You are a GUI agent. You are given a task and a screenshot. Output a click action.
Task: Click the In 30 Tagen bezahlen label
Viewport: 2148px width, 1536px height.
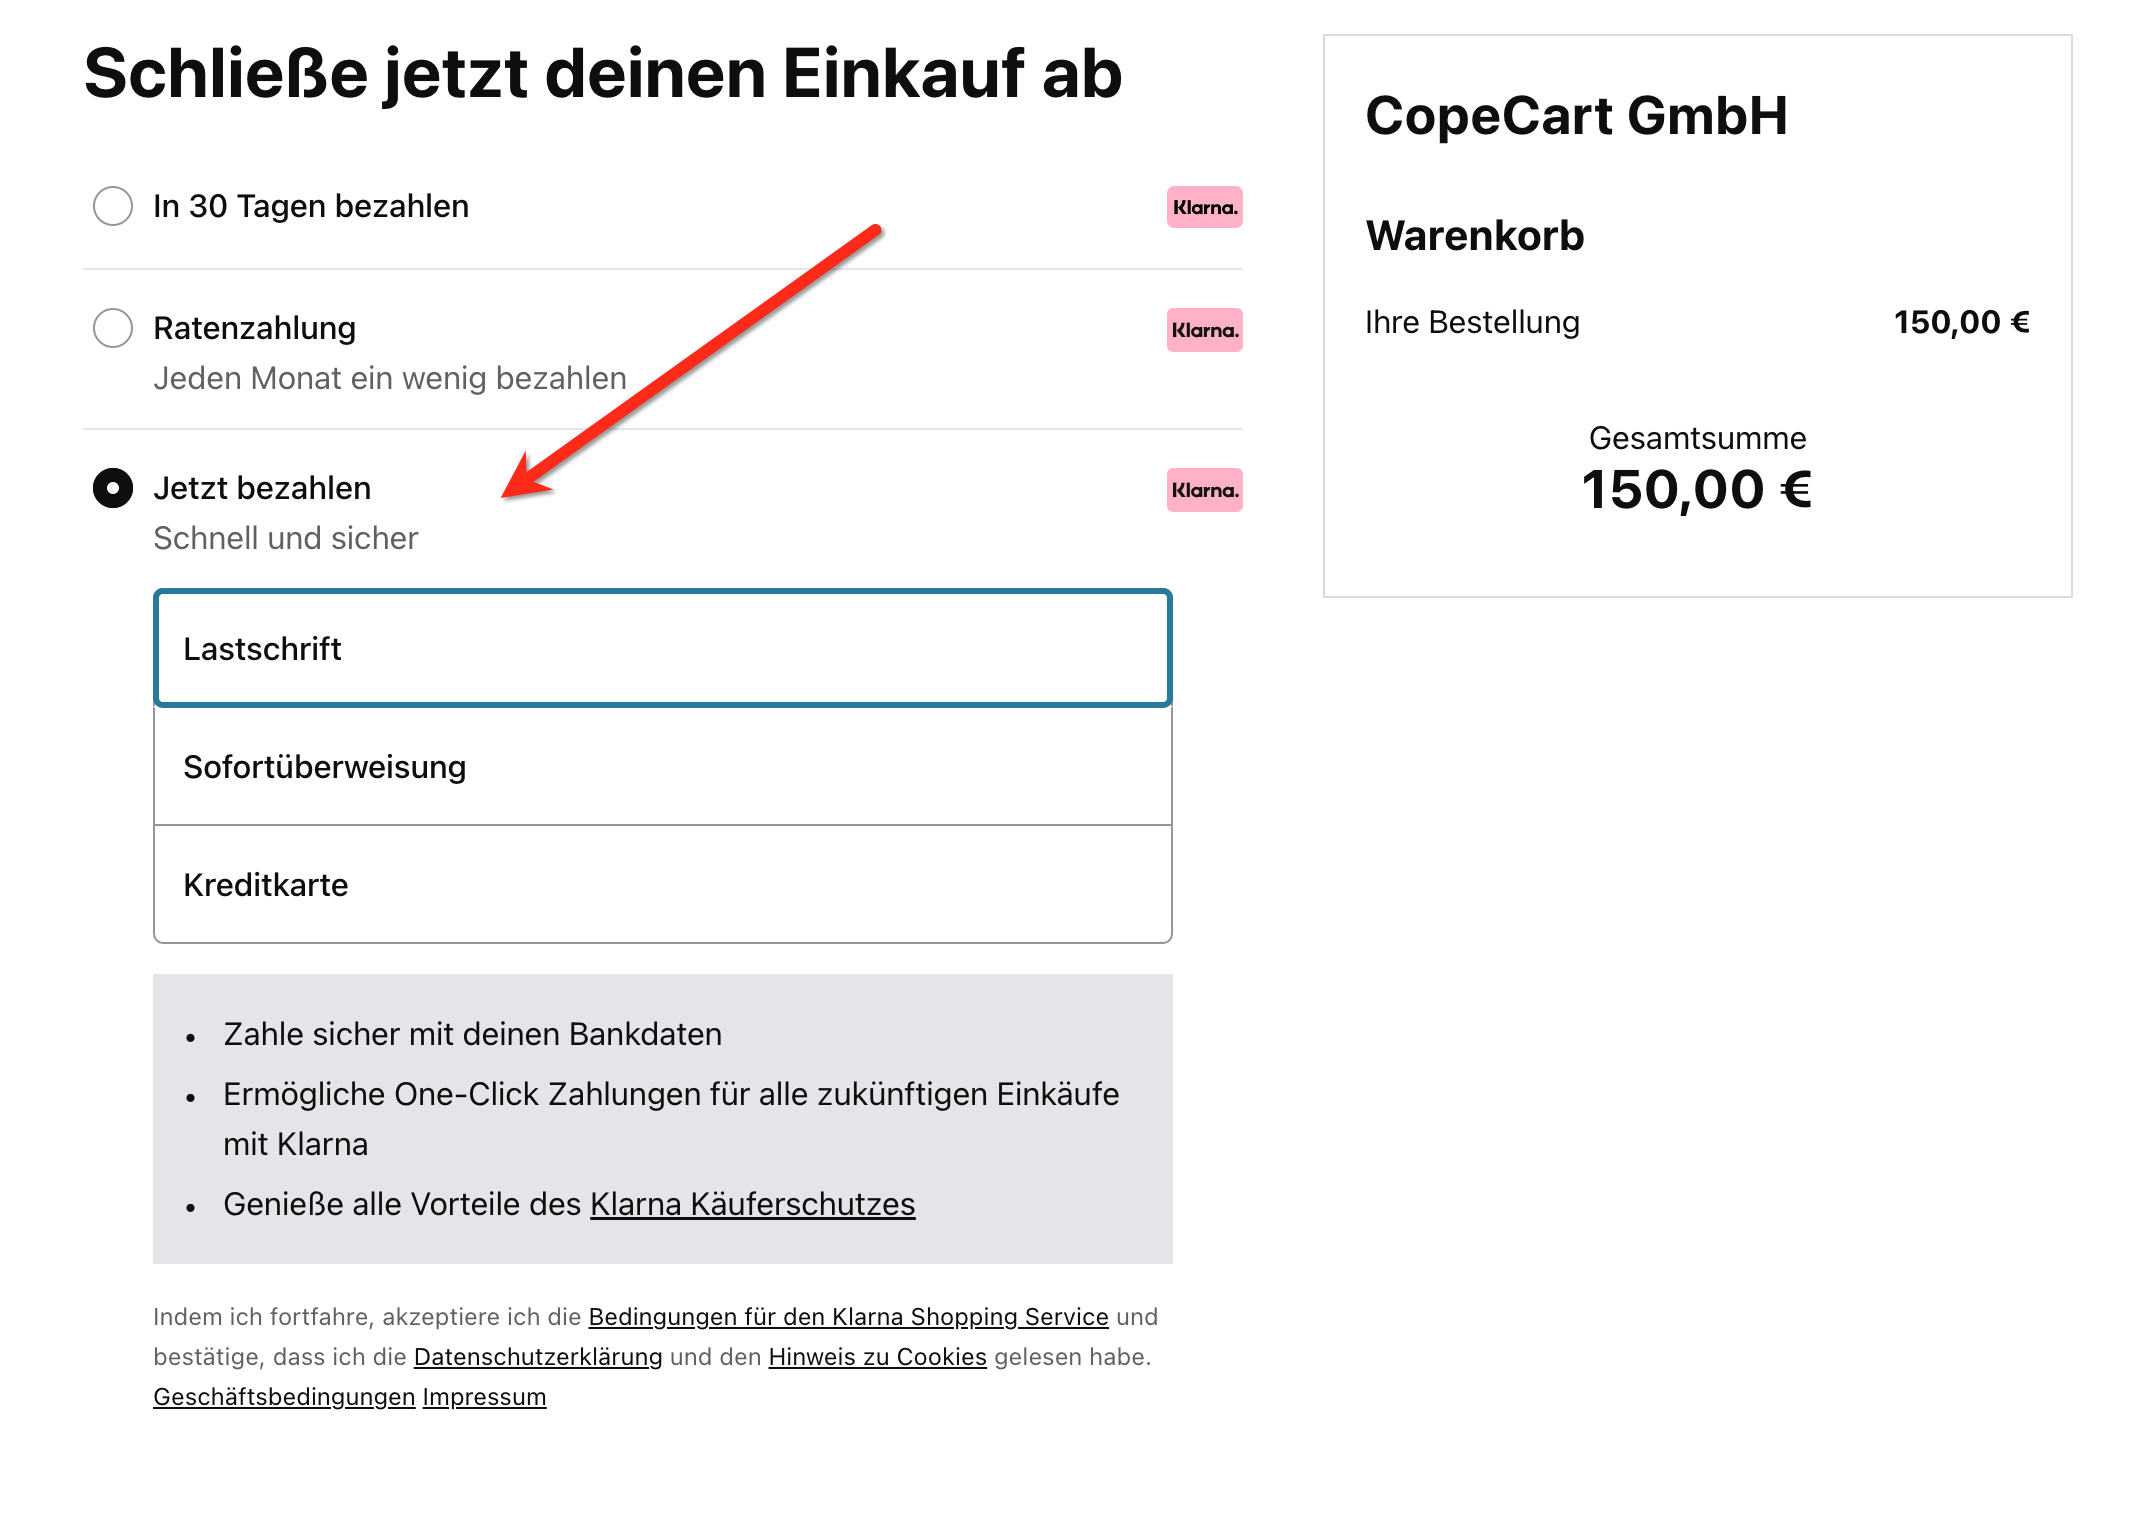pyautogui.click(x=311, y=206)
